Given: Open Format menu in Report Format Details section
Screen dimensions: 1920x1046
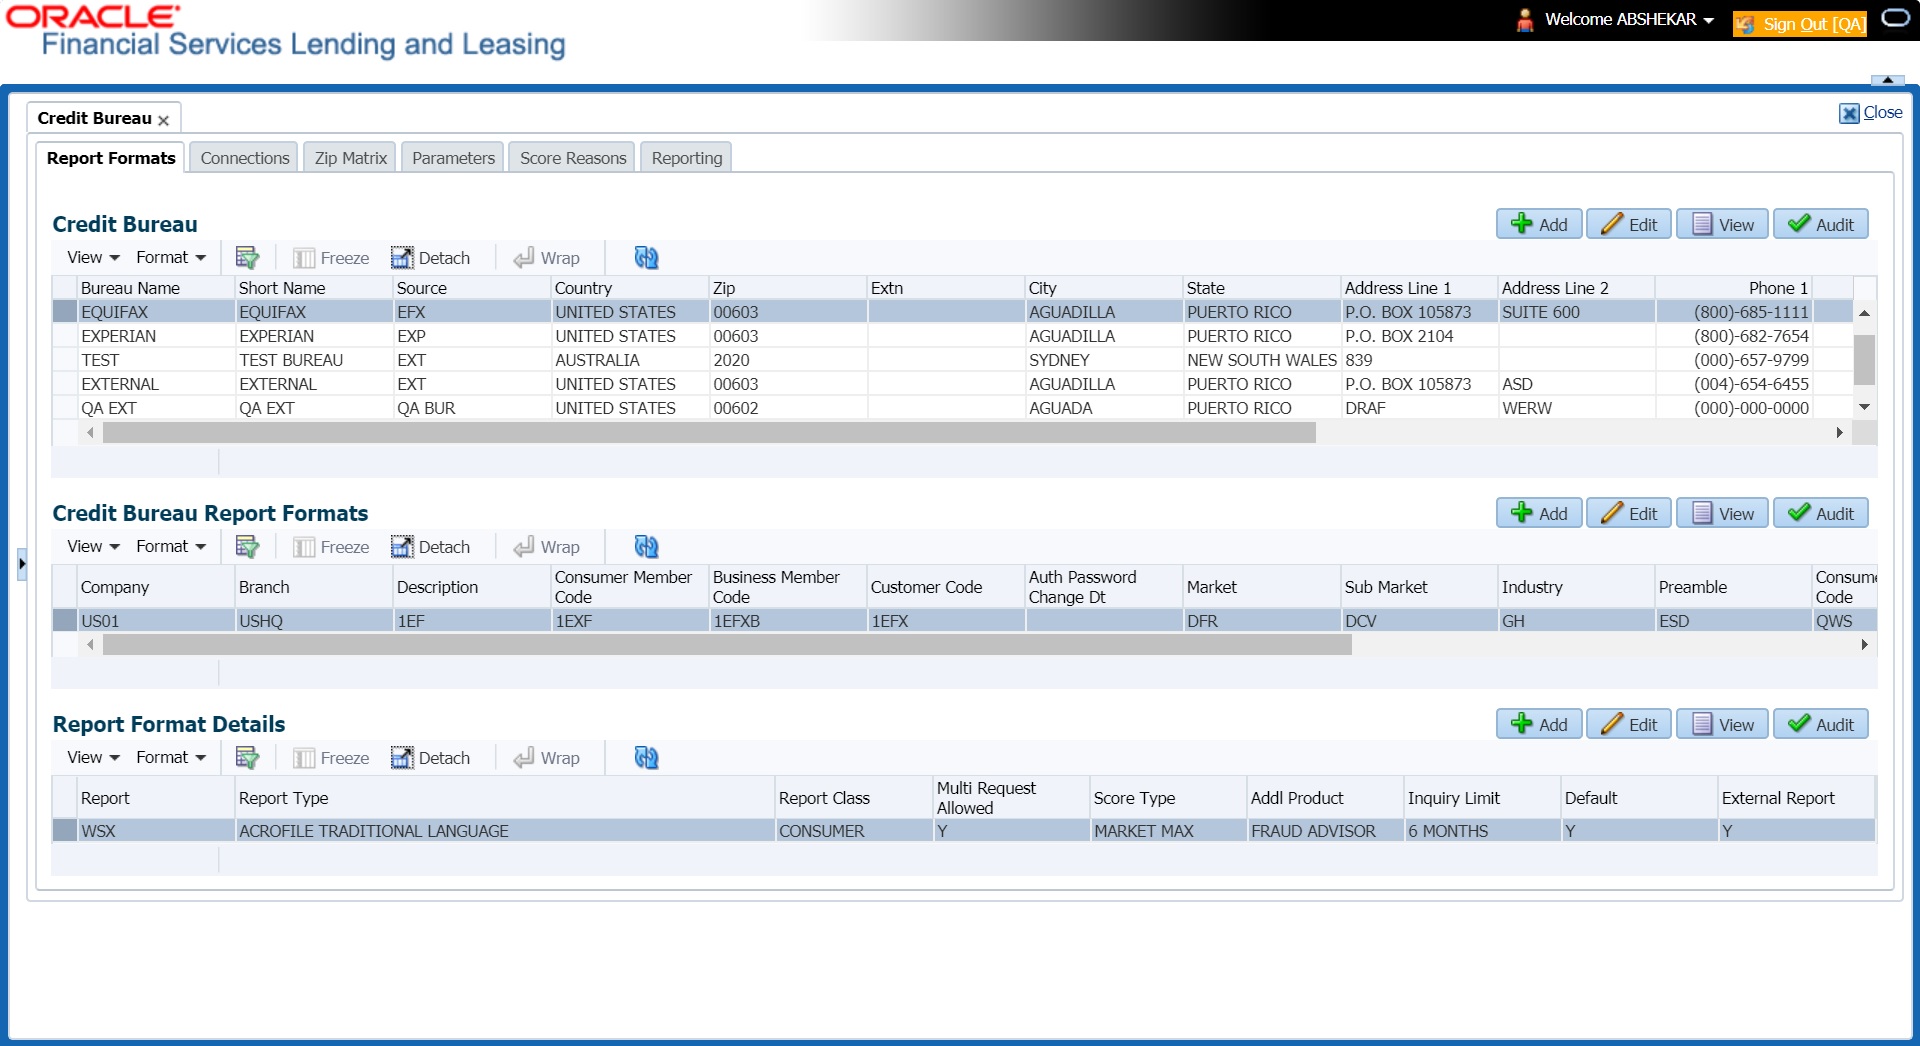Looking at the screenshot, I should pyautogui.click(x=171, y=757).
